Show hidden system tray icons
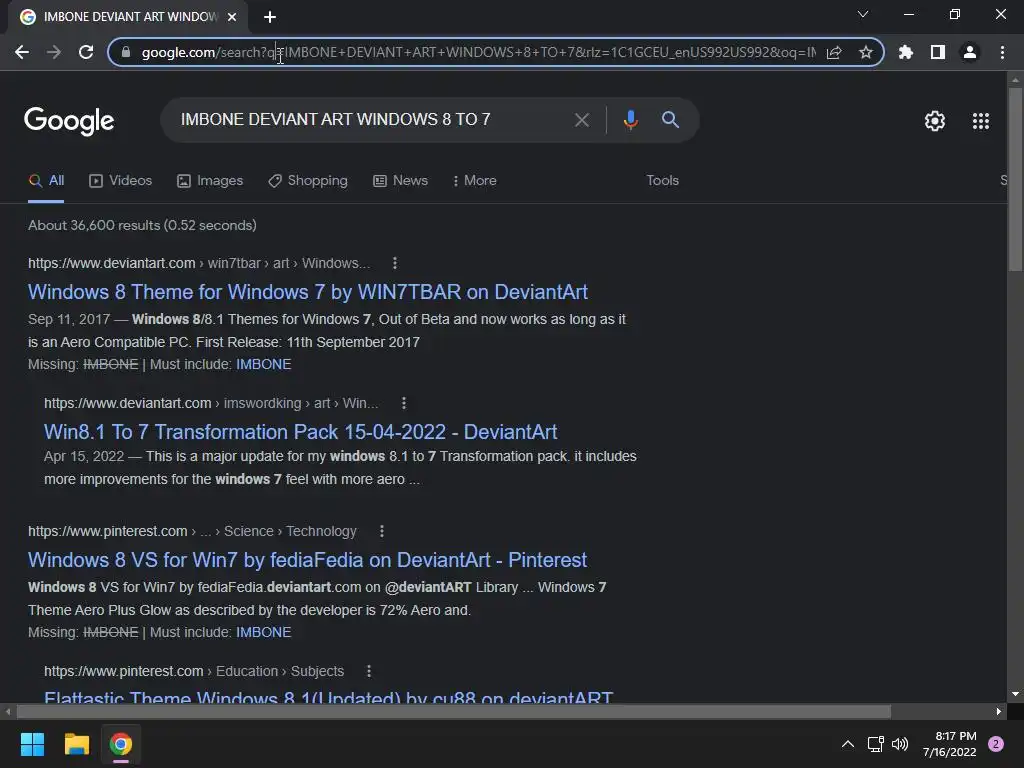Screen dimensions: 1024x768 [848, 744]
